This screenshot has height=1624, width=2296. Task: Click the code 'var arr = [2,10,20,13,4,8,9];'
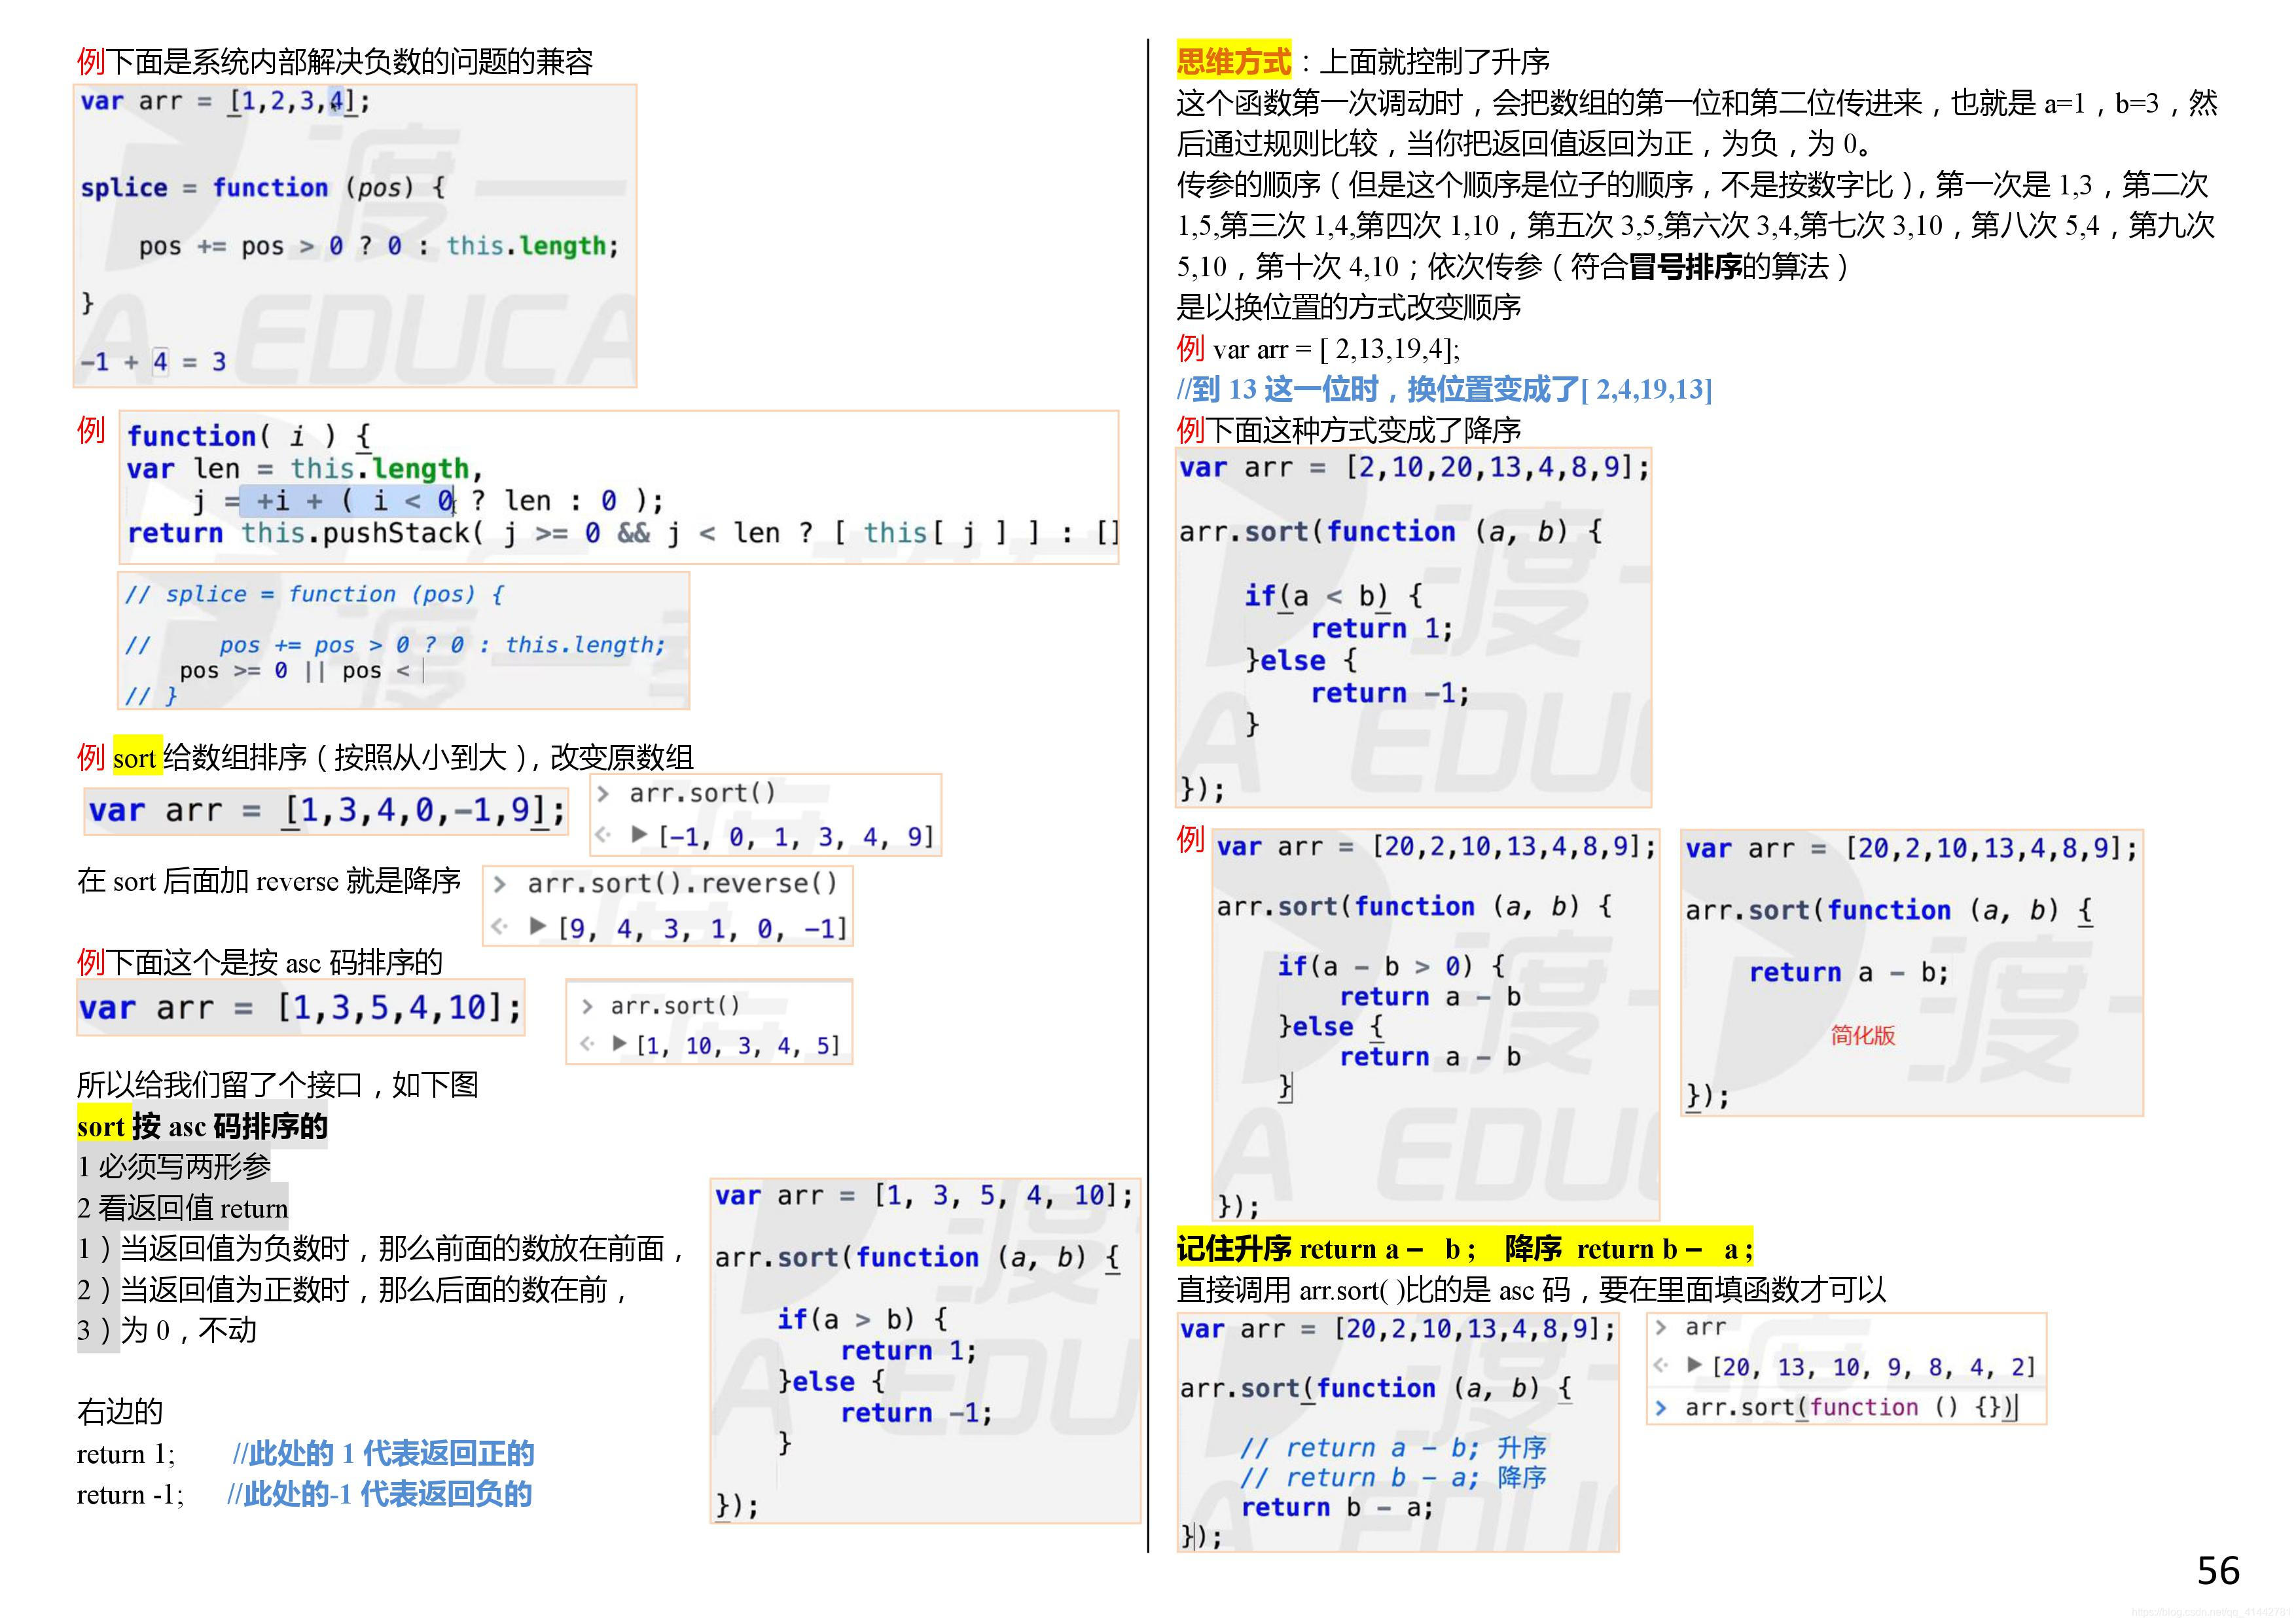pyautogui.click(x=1414, y=467)
